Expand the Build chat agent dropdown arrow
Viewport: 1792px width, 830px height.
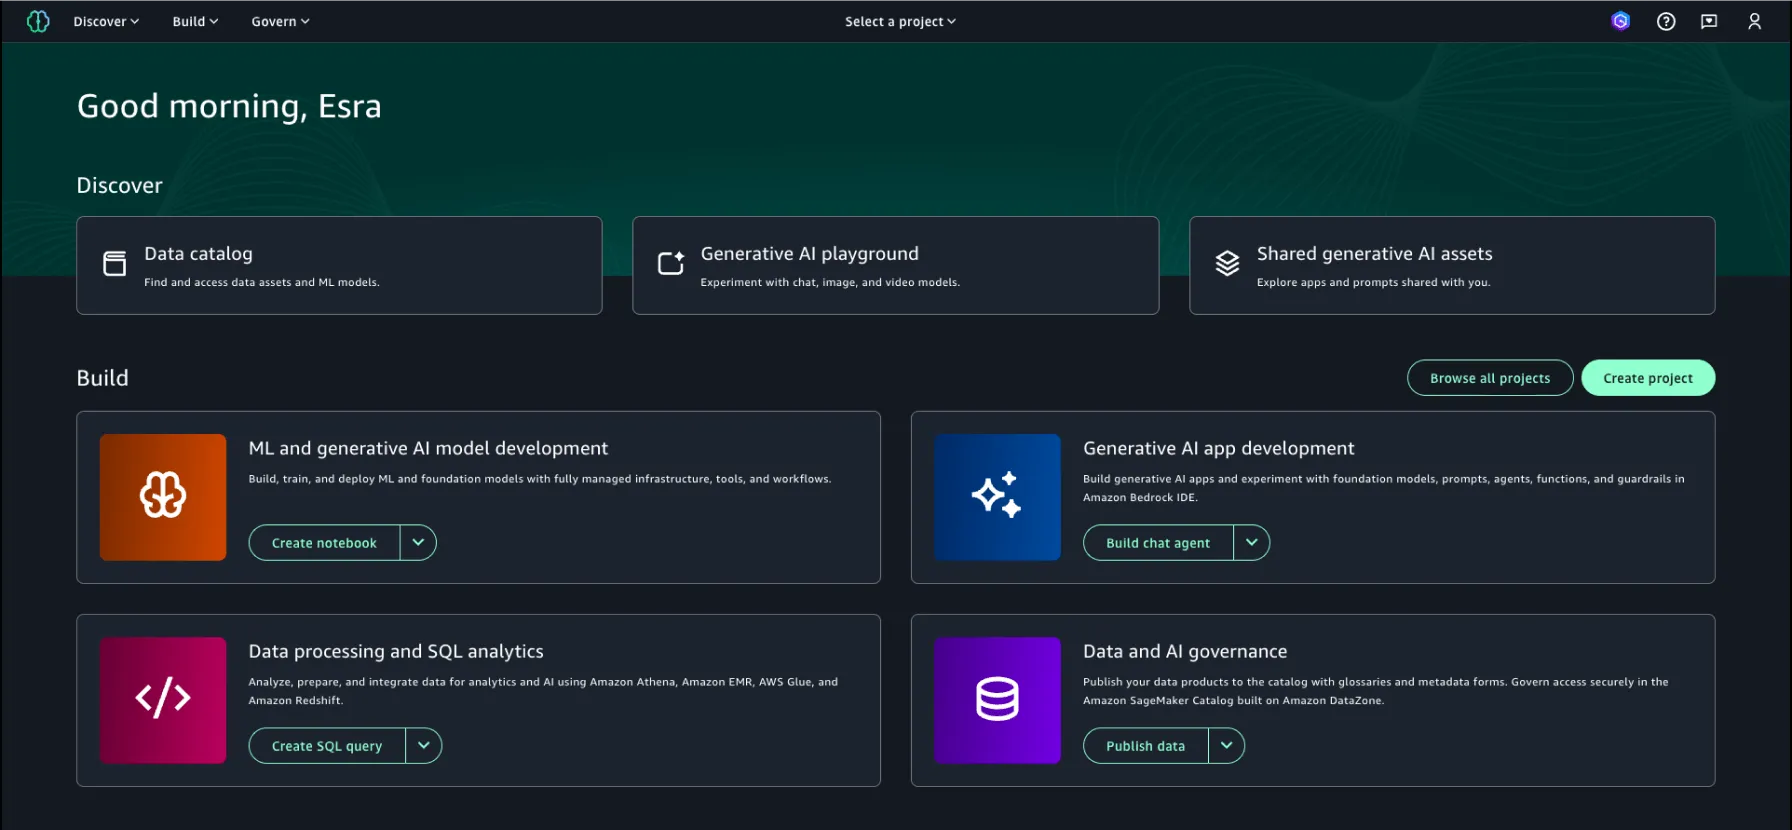[x=1252, y=543]
